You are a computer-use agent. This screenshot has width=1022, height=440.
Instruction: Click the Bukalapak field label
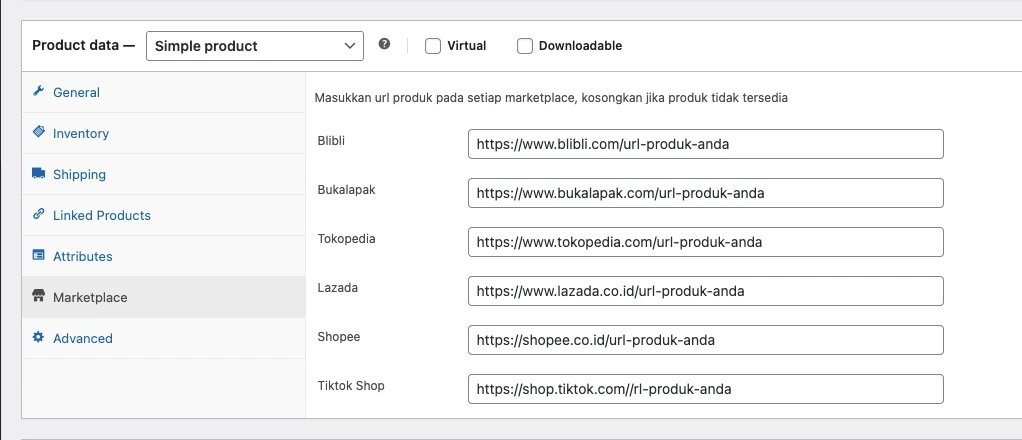(347, 190)
